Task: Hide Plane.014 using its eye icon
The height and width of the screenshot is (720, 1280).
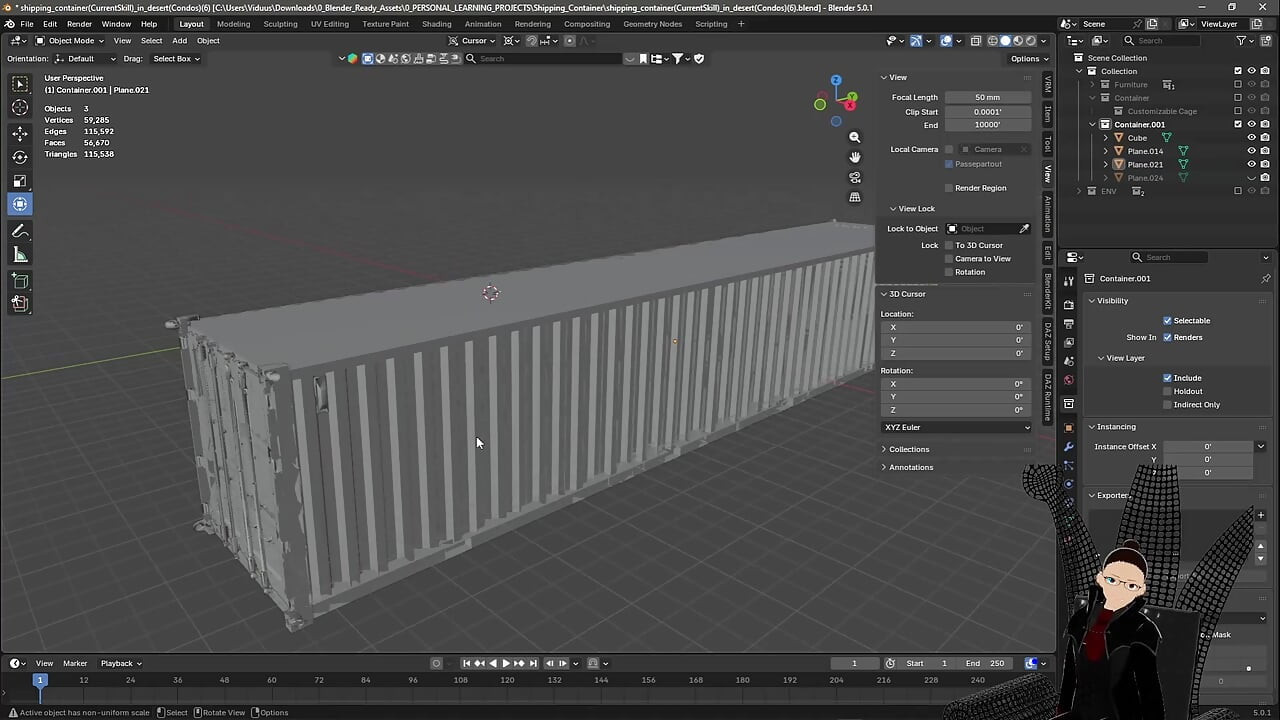Action: pyautogui.click(x=1251, y=151)
